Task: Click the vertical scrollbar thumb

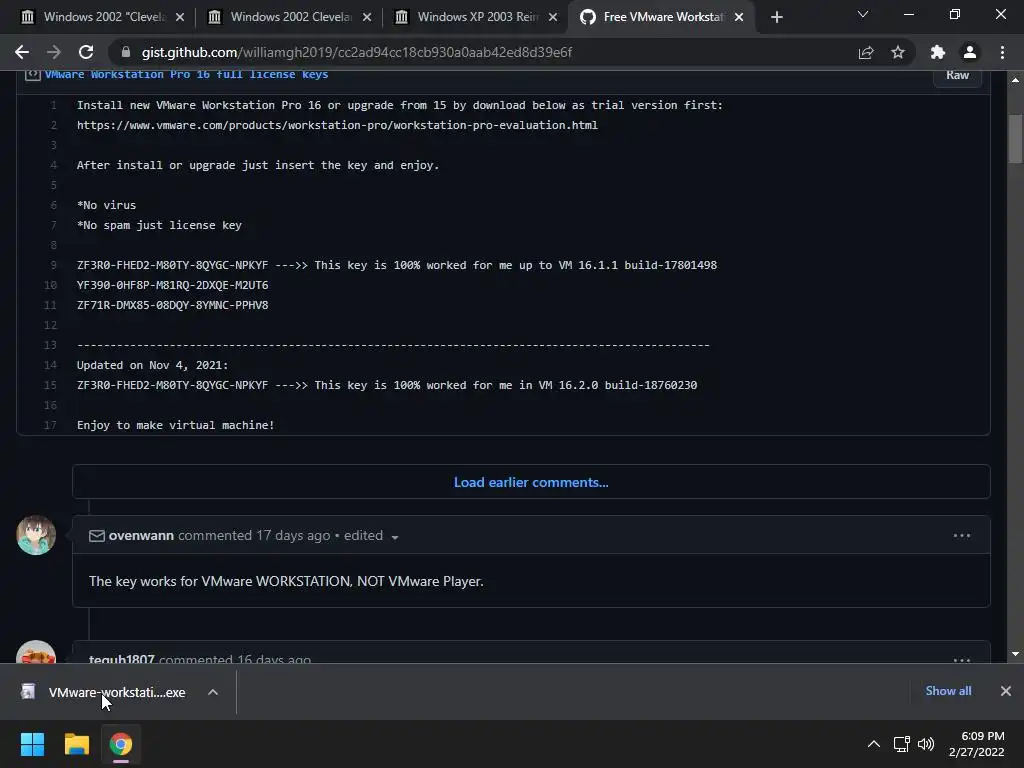Action: 1015,138
